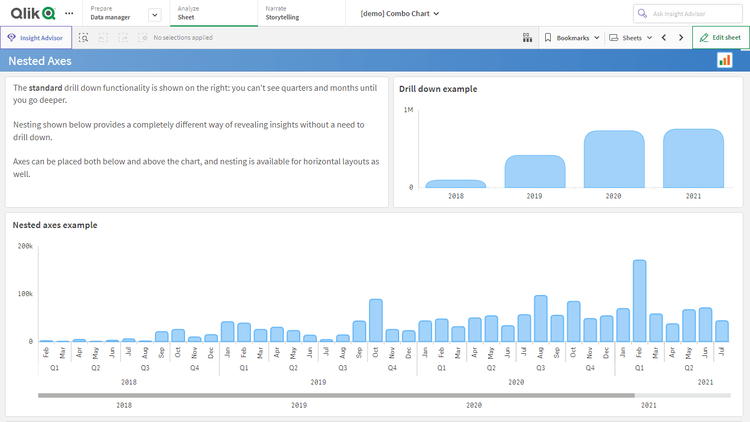Click the nested axes chart range scrollbar

[336, 395]
